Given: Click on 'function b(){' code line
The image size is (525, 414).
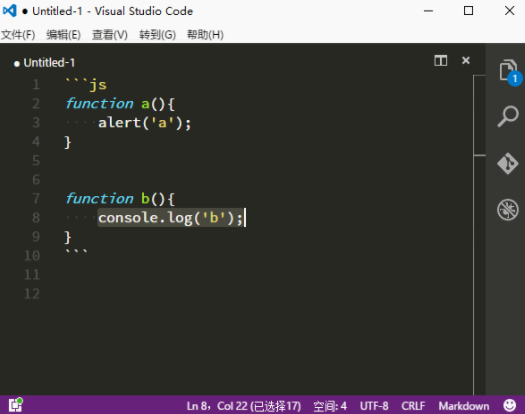Looking at the screenshot, I should coord(120,199).
